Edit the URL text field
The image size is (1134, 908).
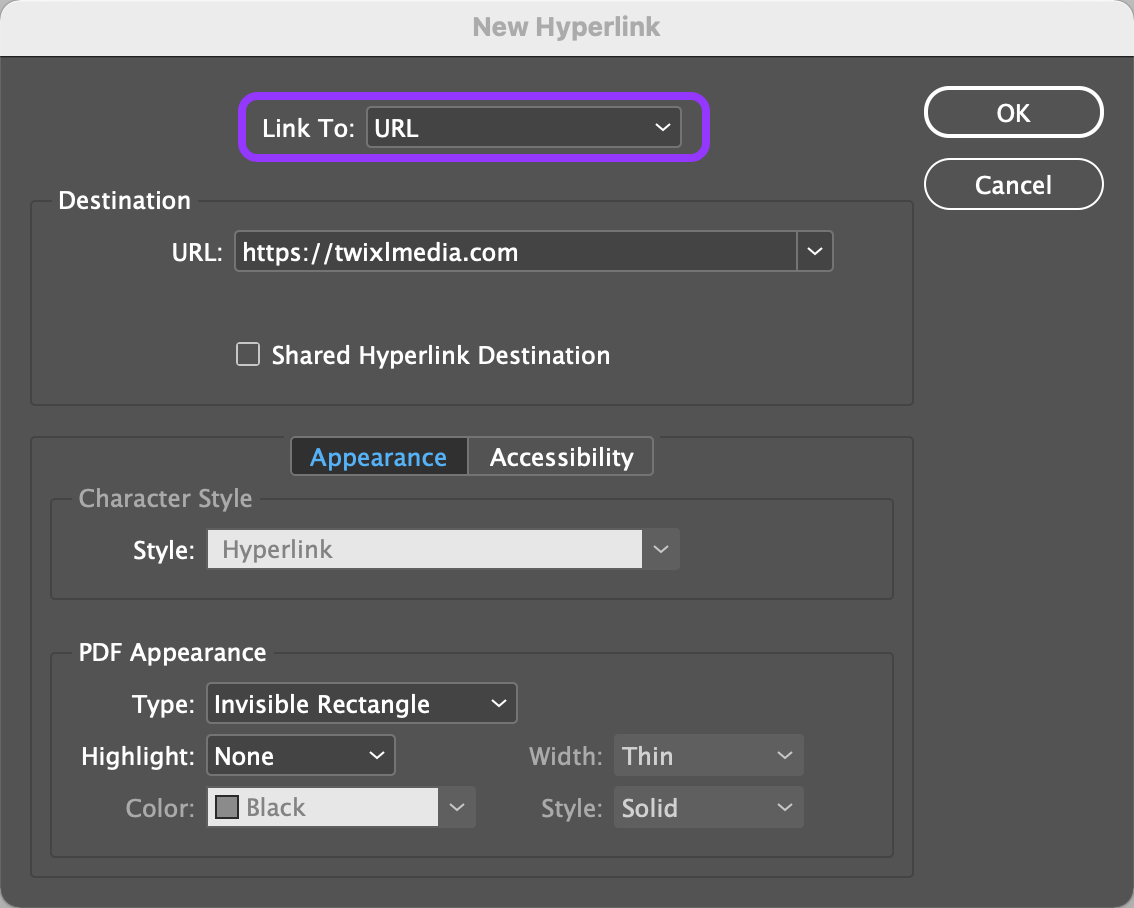(x=516, y=252)
